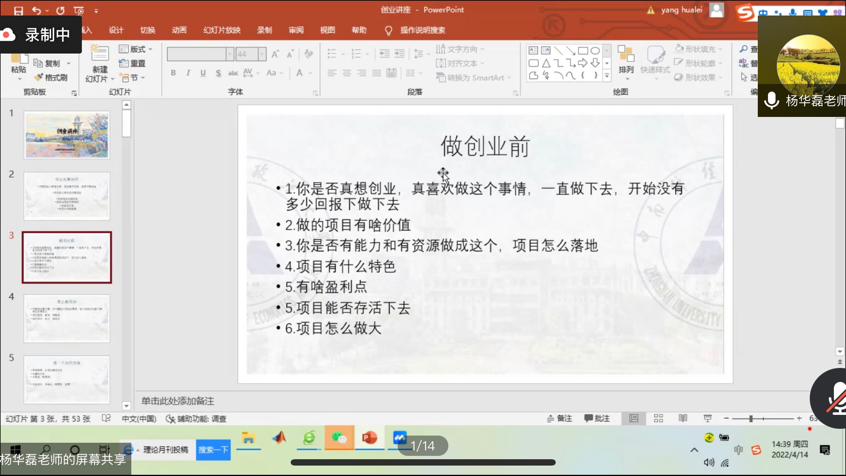The image size is (846, 476).
Task: Open the font name dropdown
Action: (x=229, y=55)
